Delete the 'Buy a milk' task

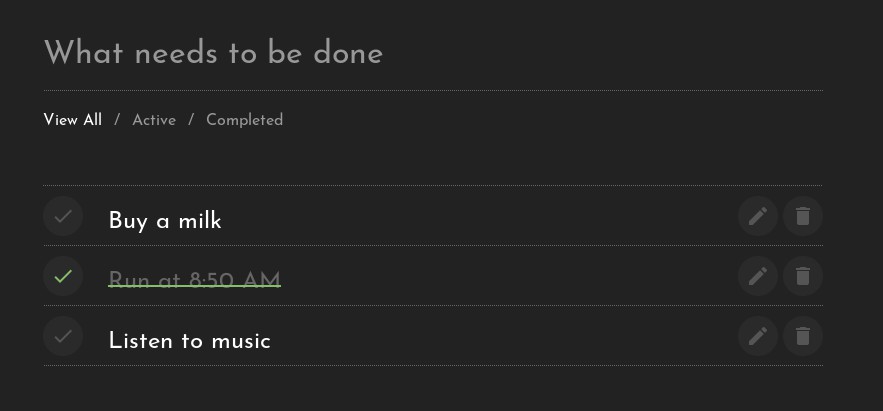[x=802, y=216]
